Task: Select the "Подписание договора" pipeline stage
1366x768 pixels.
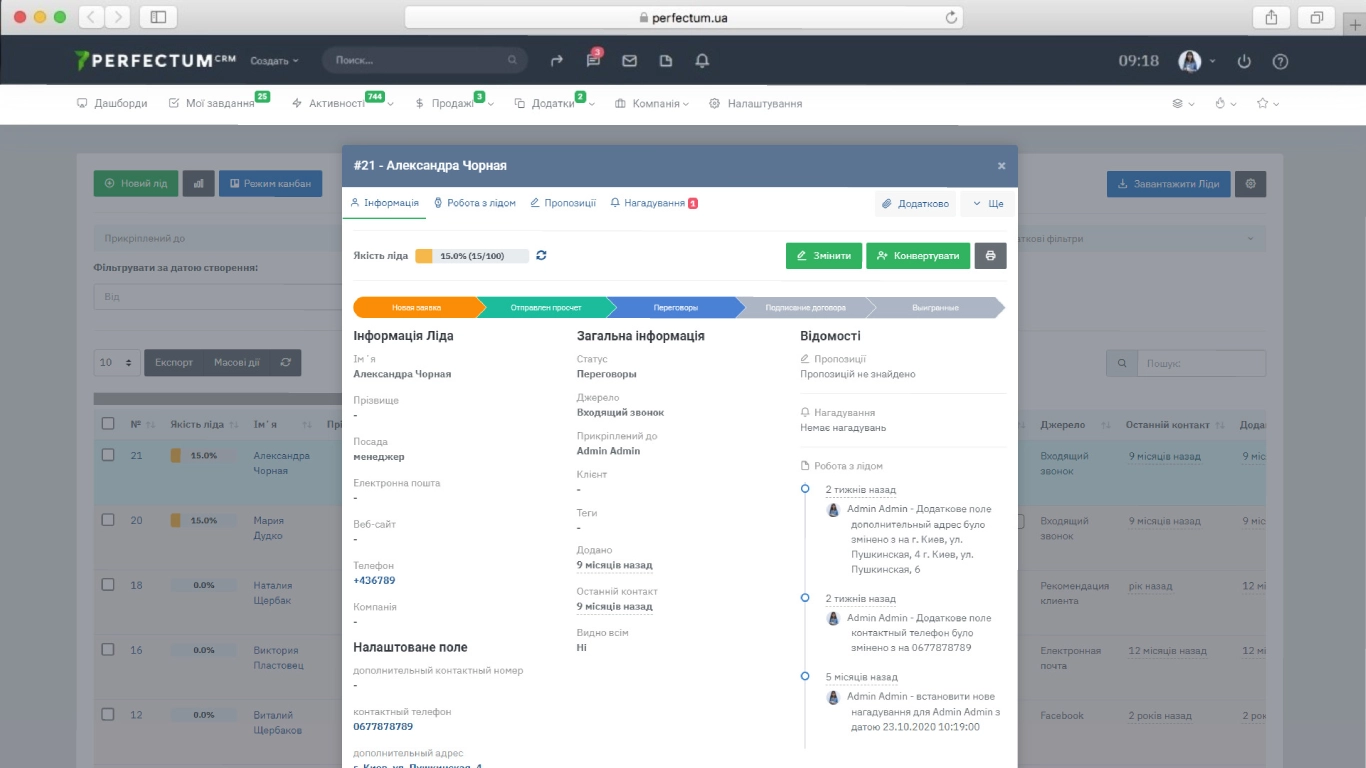Action: pos(804,308)
